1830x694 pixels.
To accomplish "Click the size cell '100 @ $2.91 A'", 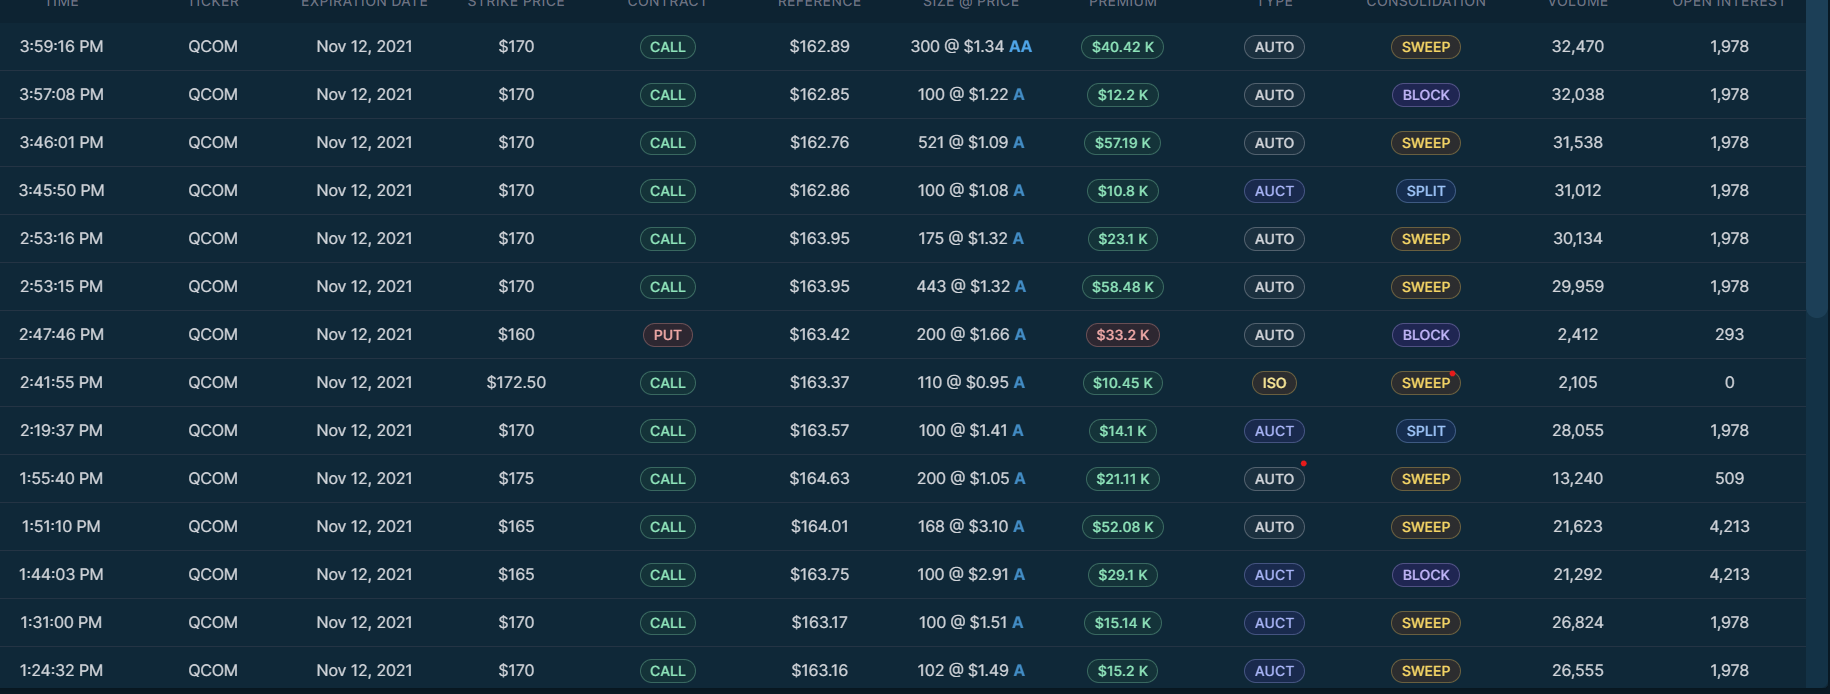I will (971, 575).
